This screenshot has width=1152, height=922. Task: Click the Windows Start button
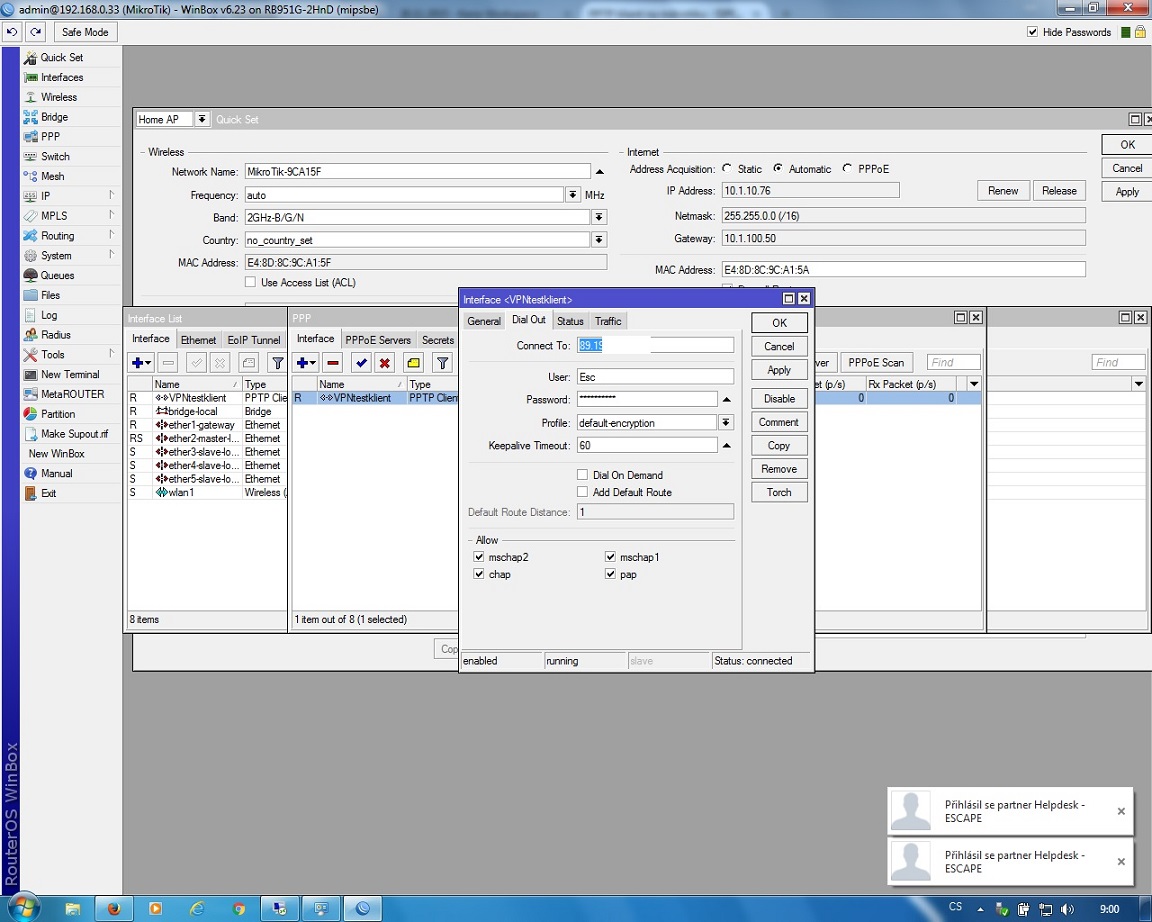[24, 908]
